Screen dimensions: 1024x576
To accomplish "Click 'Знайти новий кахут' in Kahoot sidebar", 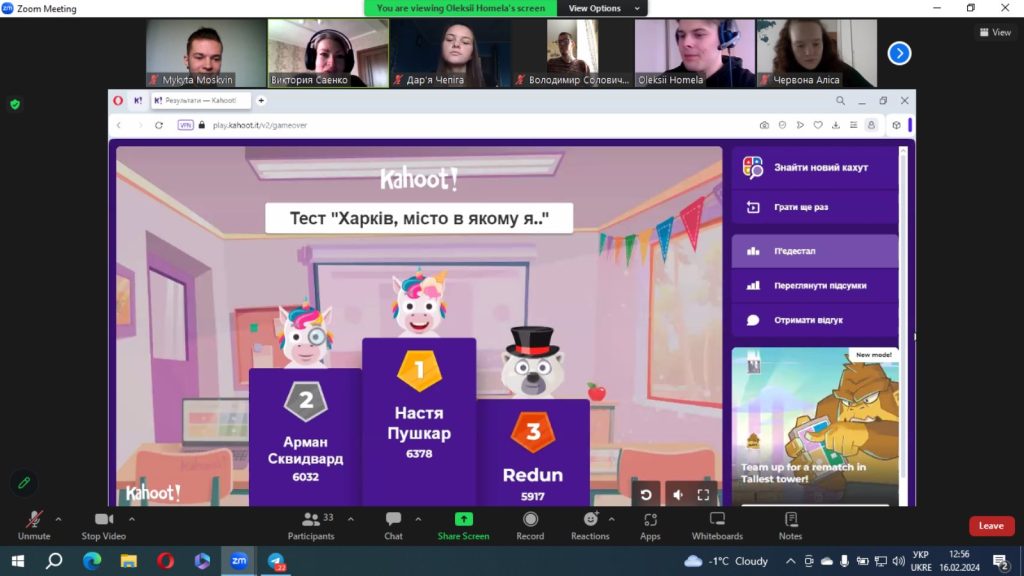I will [815, 168].
